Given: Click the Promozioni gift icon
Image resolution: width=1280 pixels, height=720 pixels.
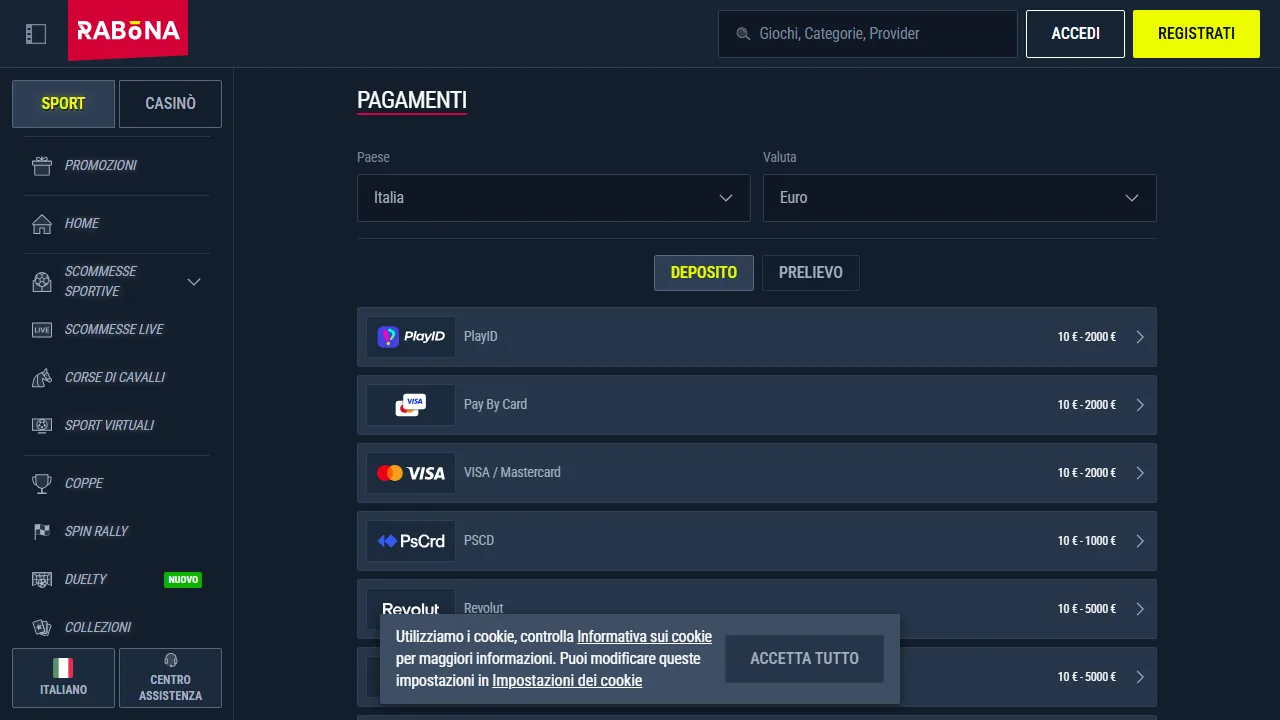Looking at the screenshot, I should 42,166.
